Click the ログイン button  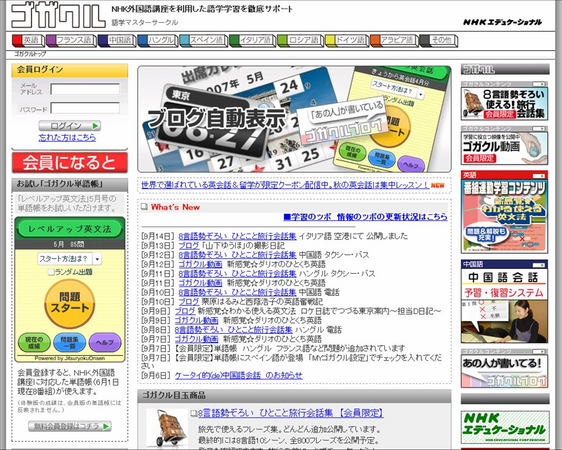coord(70,126)
